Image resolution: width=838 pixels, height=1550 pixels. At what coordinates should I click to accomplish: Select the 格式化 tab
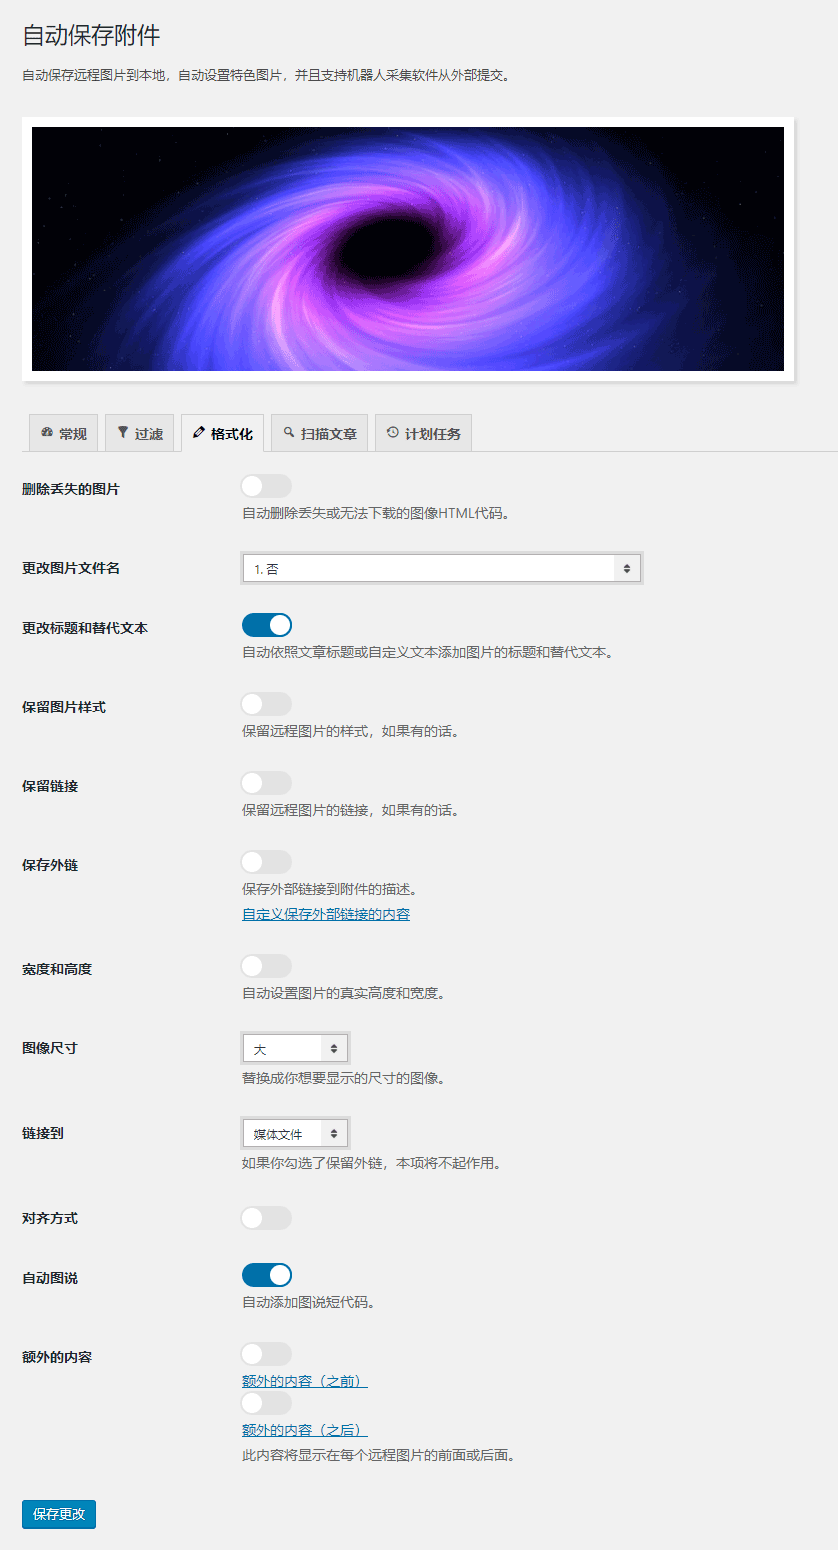pos(222,433)
